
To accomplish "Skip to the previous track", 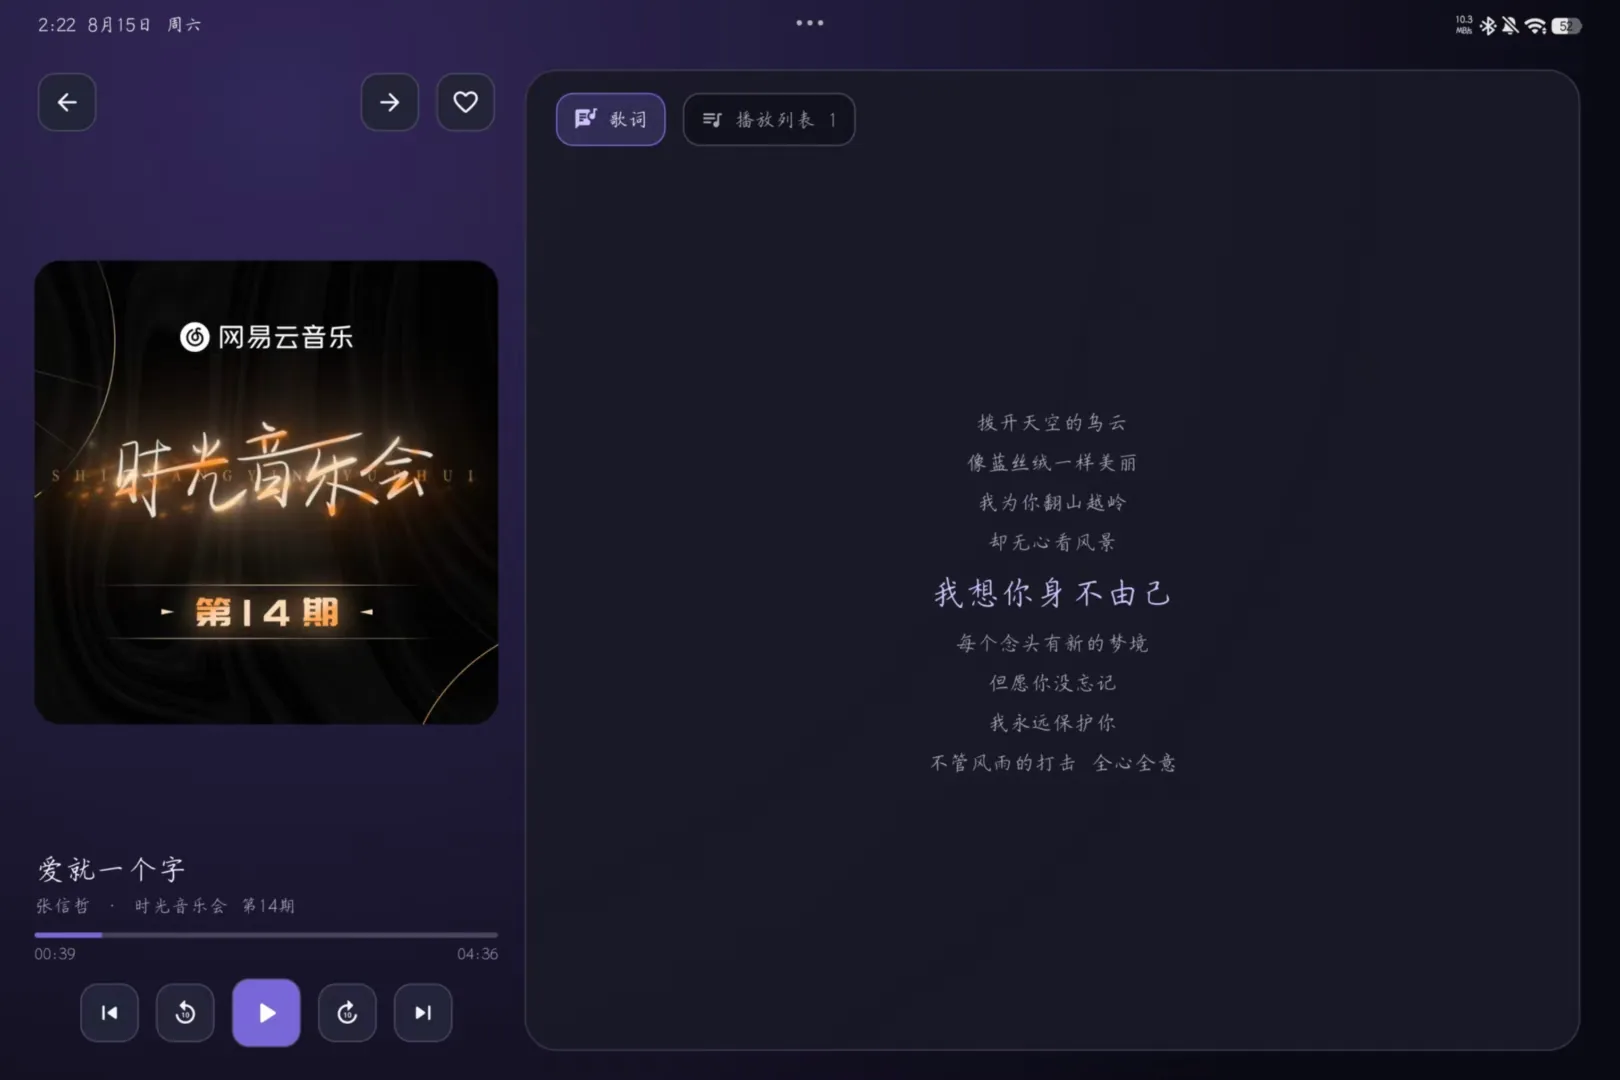I will click(109, 1013).
